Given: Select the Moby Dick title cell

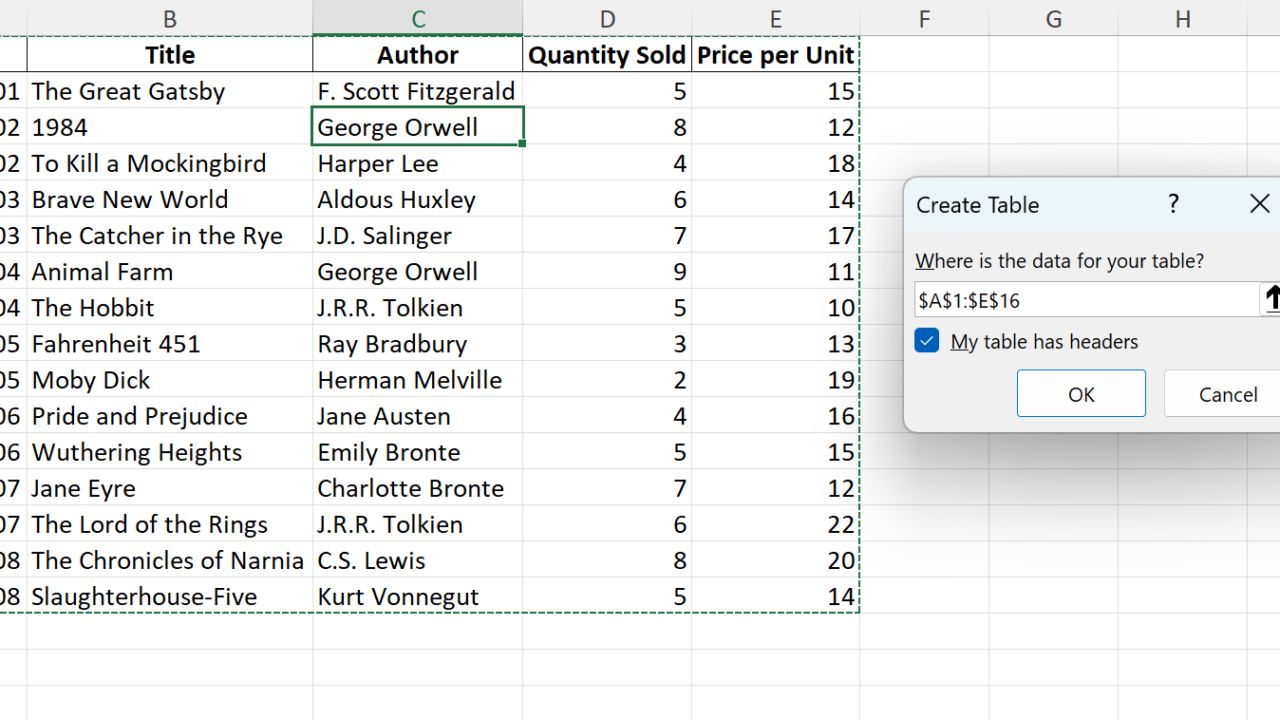Looking at the screenshot, I should point(170,380).
